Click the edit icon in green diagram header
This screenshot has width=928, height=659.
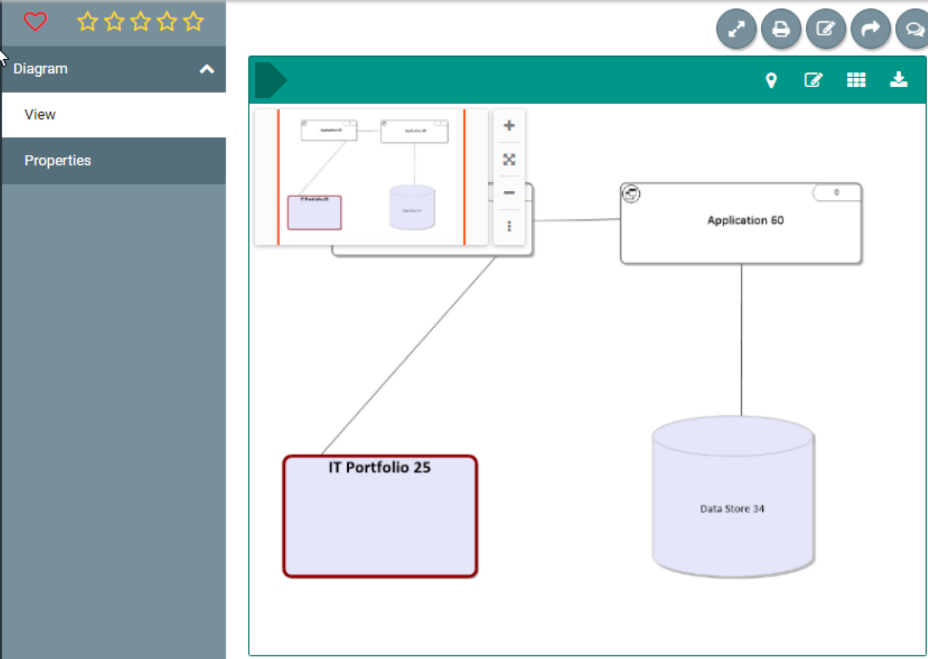click(813, 80)
